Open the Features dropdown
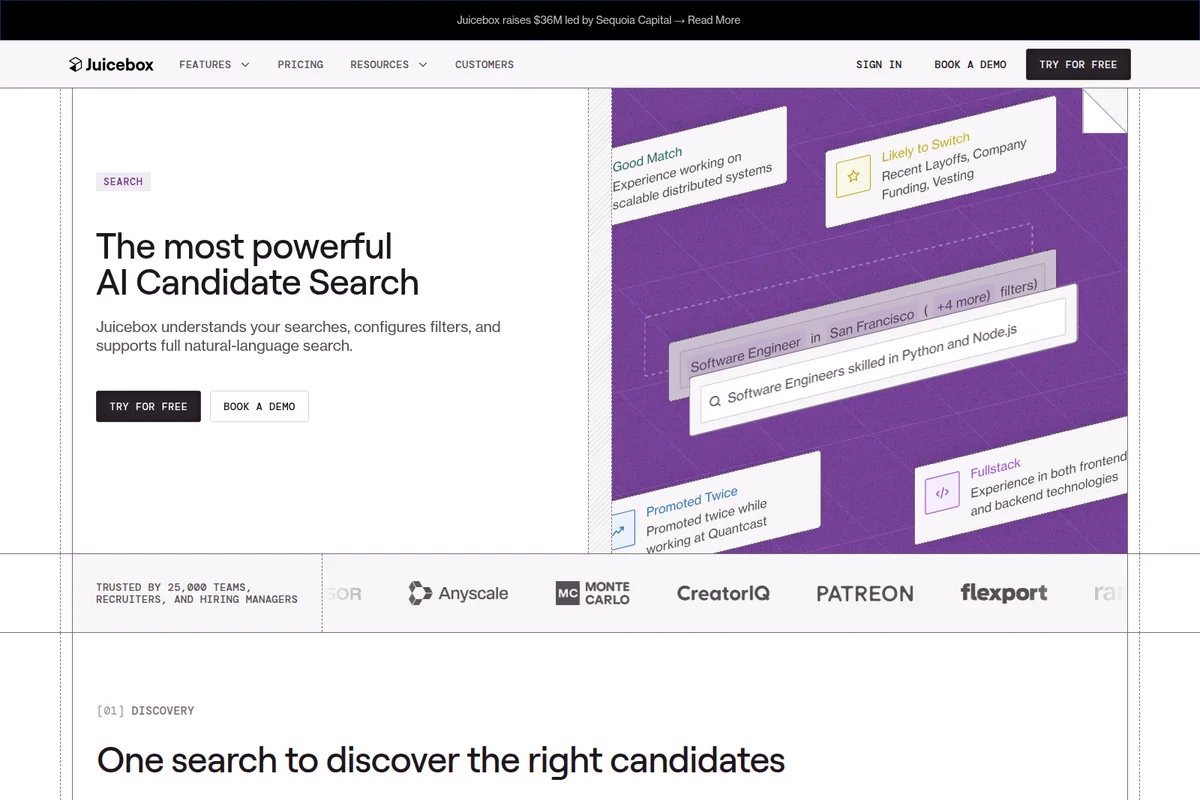Image resolution: width=1200 pixels, height=800 pixels. [x=213, y=64]
